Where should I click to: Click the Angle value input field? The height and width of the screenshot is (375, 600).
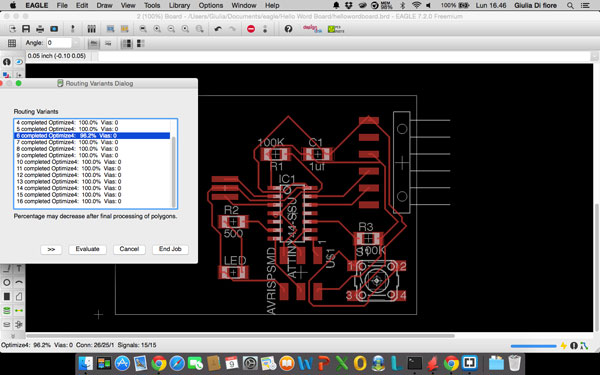[x=59, y=43]
